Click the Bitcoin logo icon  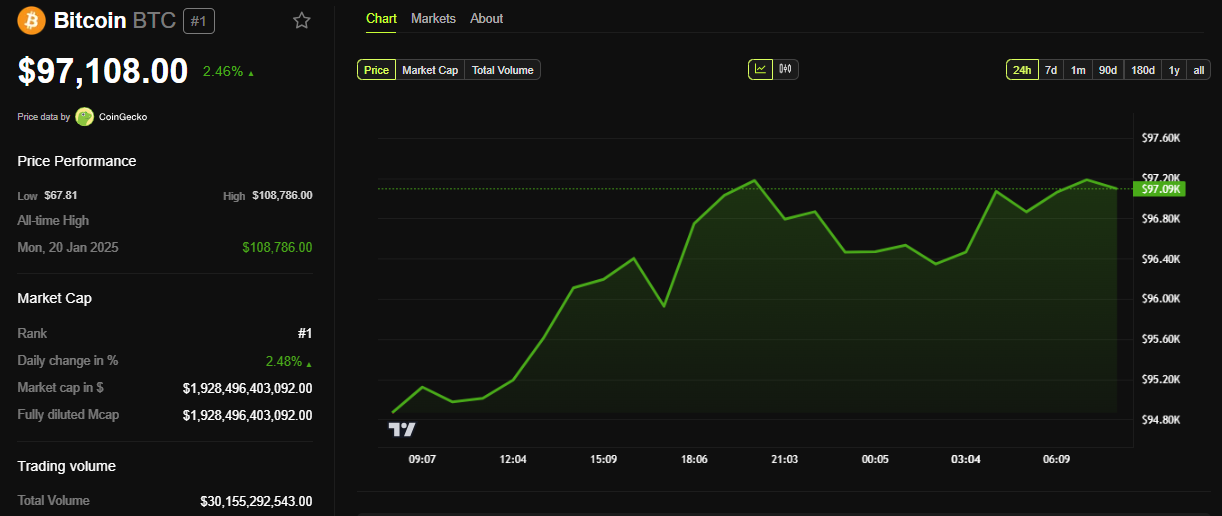(x=32, y=20)
